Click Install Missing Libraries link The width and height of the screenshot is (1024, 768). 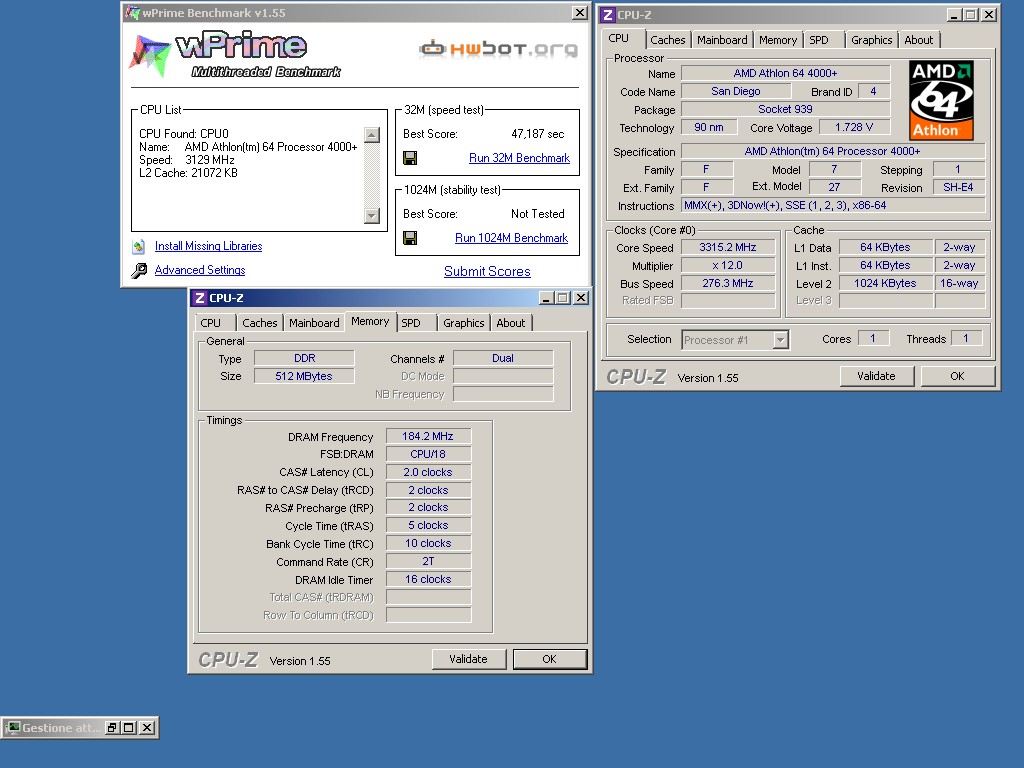(208, 246)
